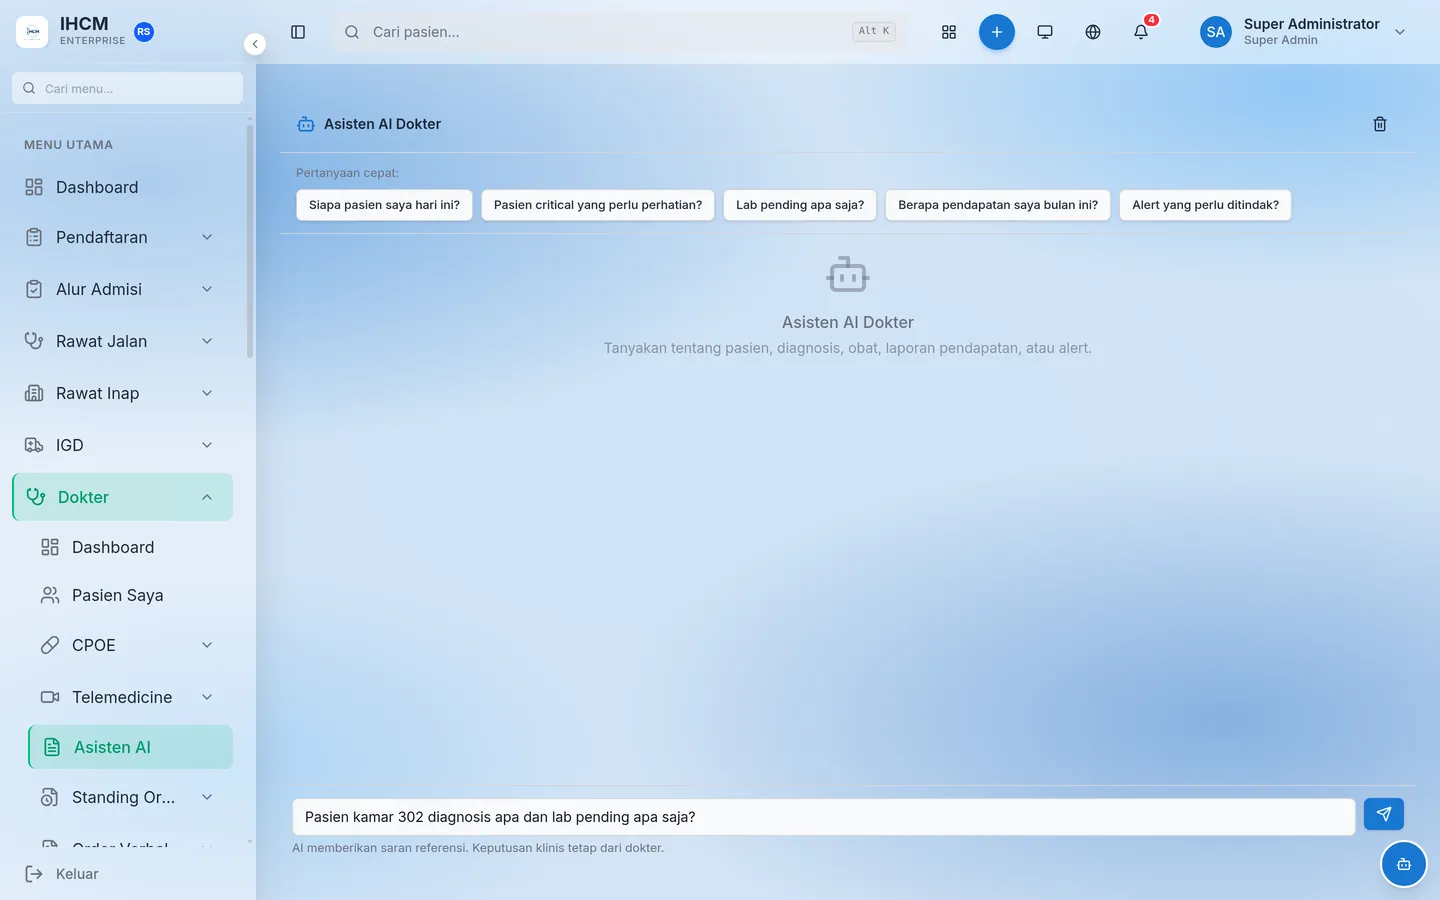Screen dimensions: 1440x900
Task: Click the sidebar vertical scrollbar
Action: [x=249, y=240]
